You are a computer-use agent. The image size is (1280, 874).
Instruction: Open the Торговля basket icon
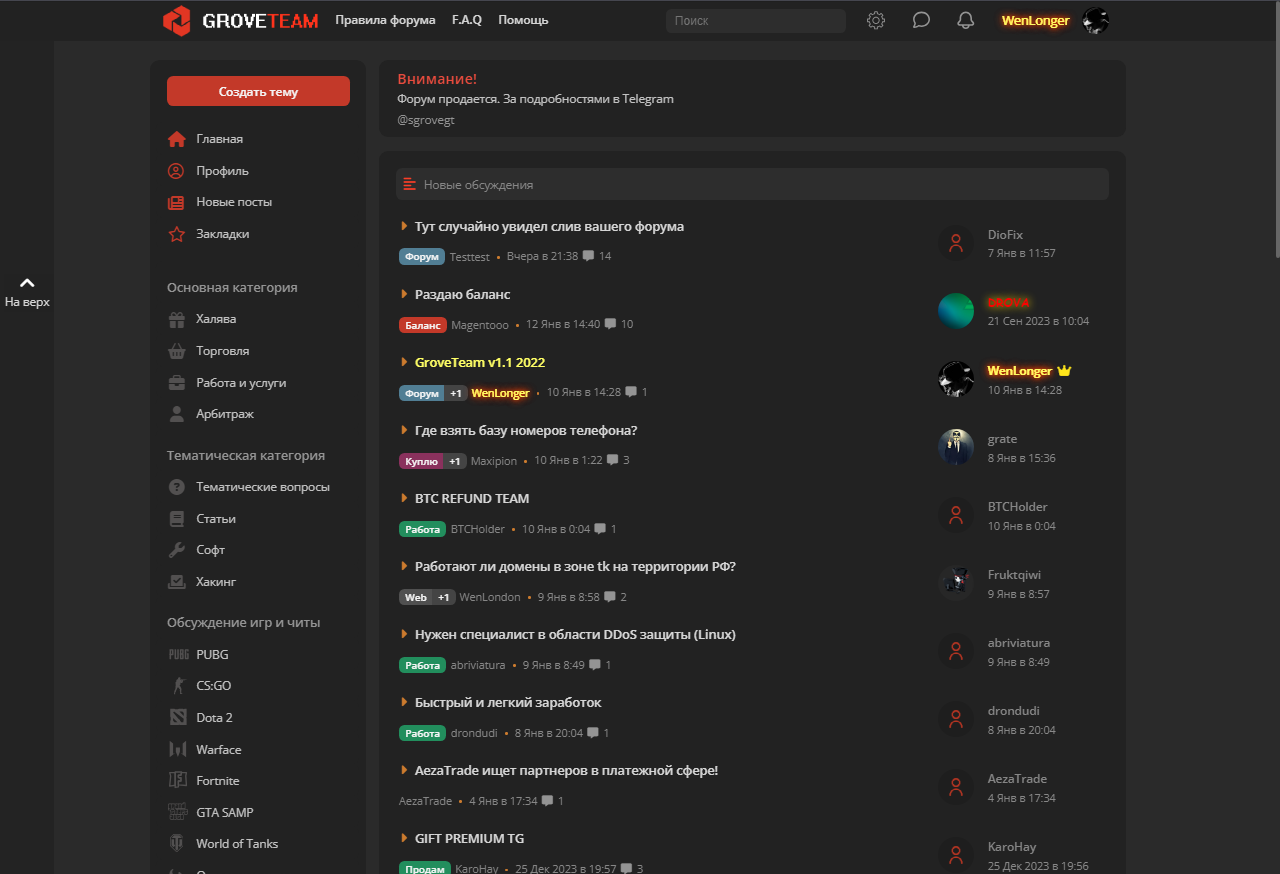click(177, 351)
